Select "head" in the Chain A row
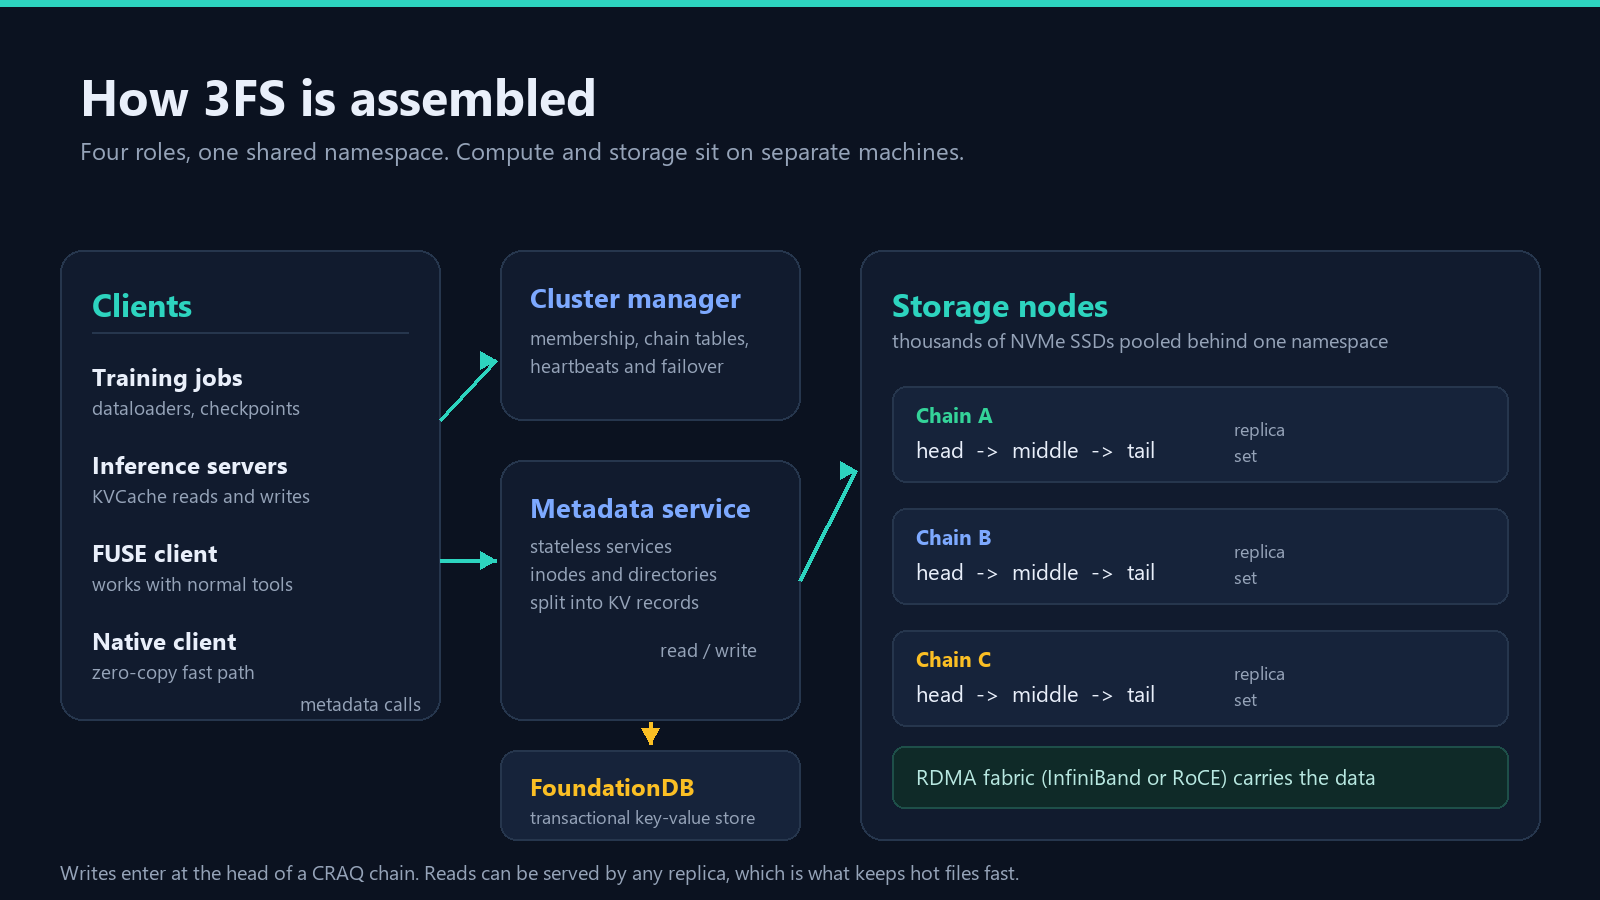Viewport: 1600px width, 900px height. (x=940, y=451)
